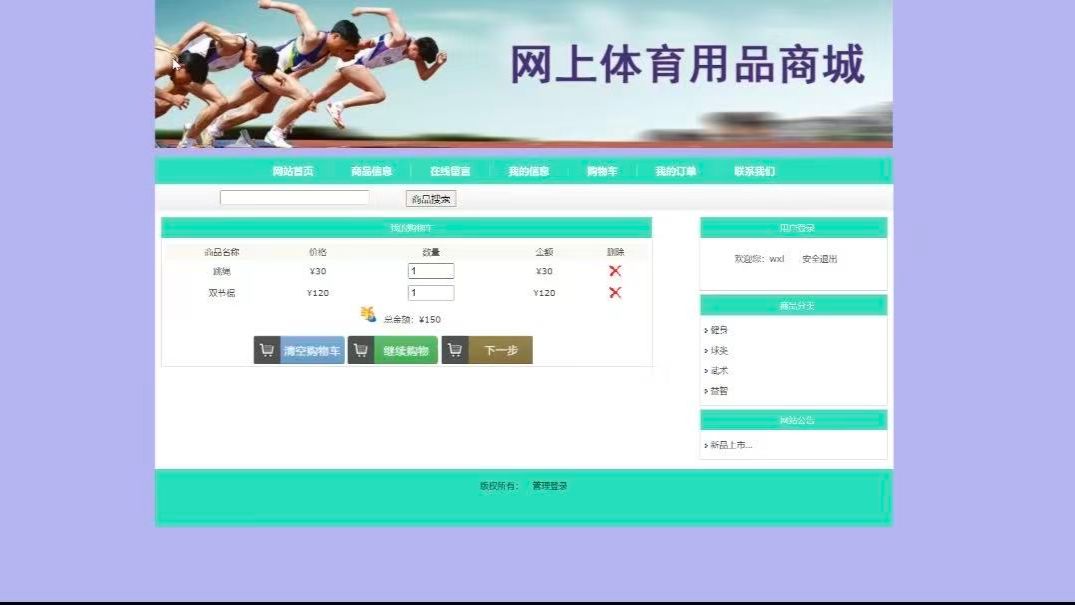Viewport: 1075px width, 605px height.
Task: Click the arrow icon beside 武术
Action: 707,369
